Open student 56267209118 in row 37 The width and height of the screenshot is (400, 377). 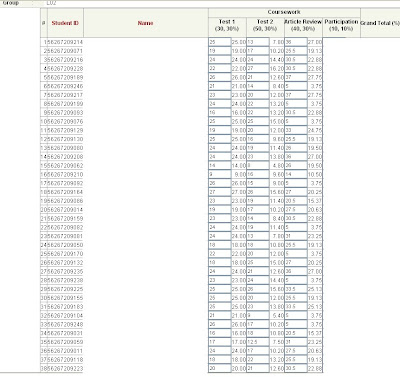(x=65, y=360)
